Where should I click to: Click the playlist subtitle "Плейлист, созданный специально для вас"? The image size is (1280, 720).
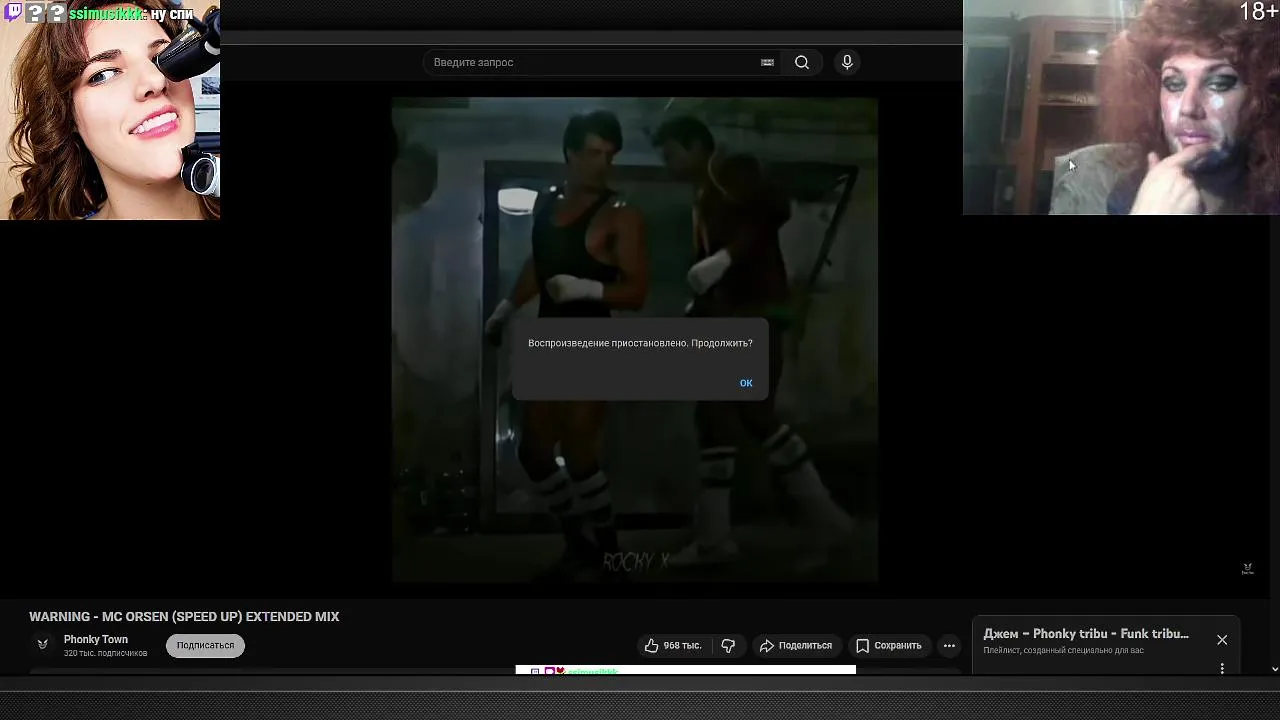tap(1063, 651)
